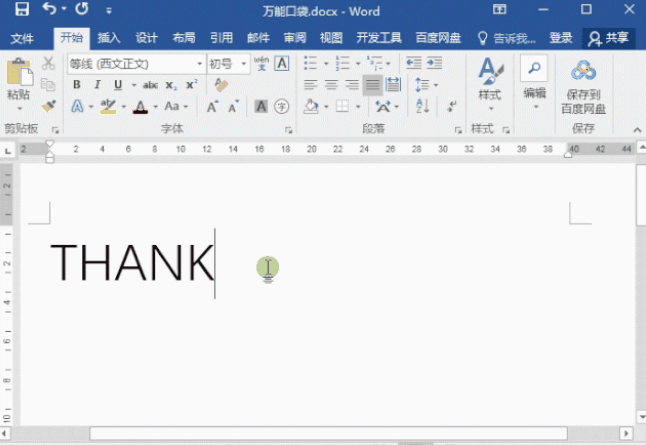Open ribbon display options

pyautogui.click(x=499, y=9)
